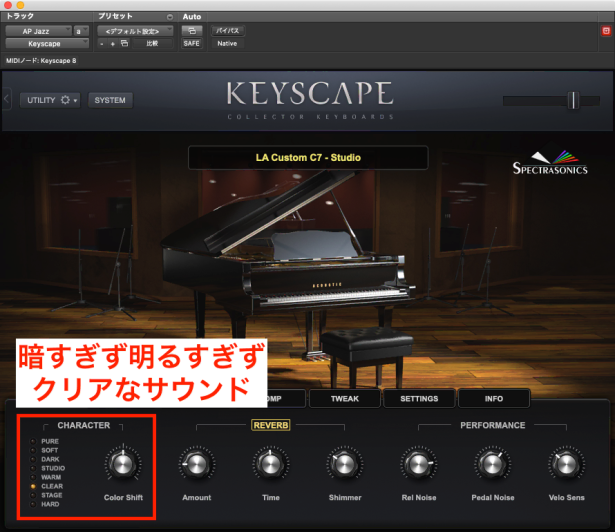Image resolution: width=615 pixels, height=532 pixels.
Task: Open the UTILITY gear dropdown menu
Action: click(50, 100)
